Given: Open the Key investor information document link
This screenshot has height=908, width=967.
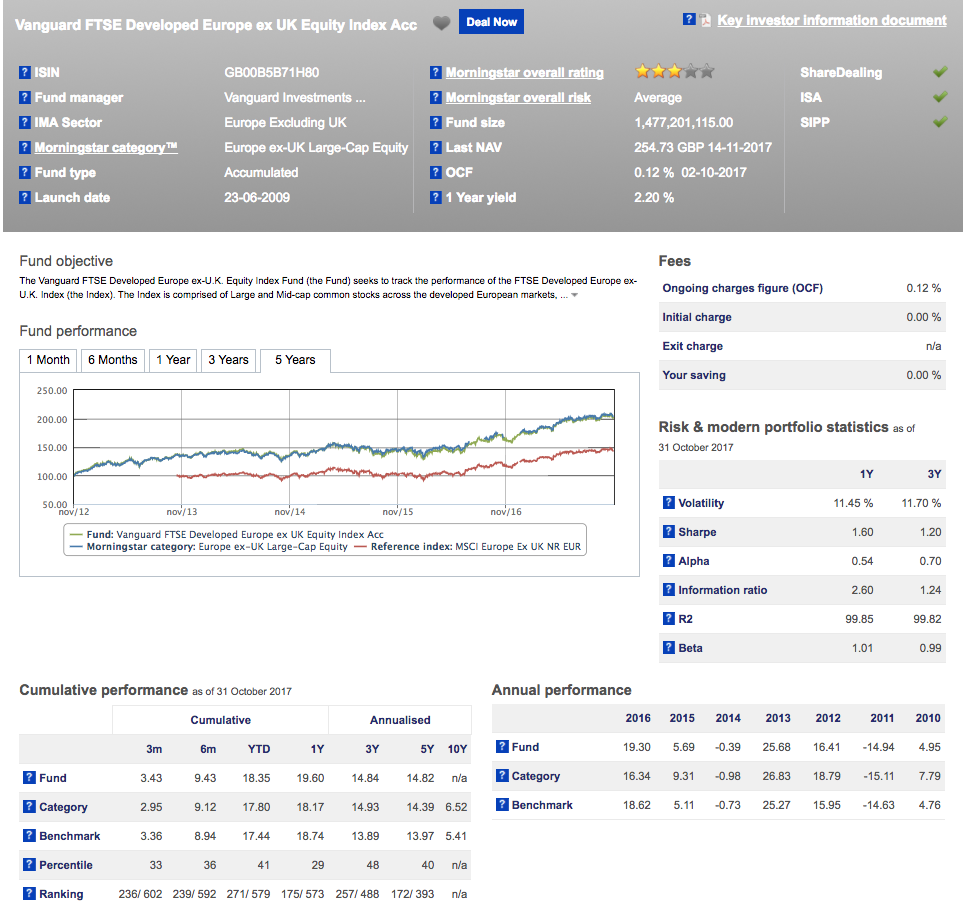Looking at the screenshot, I should (831, 20).
